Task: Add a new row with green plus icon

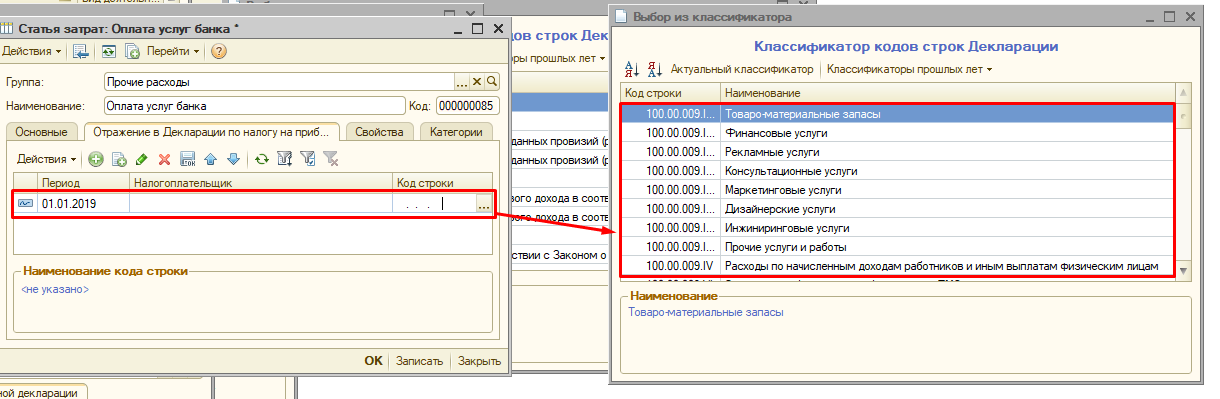Action: (96, 159)
